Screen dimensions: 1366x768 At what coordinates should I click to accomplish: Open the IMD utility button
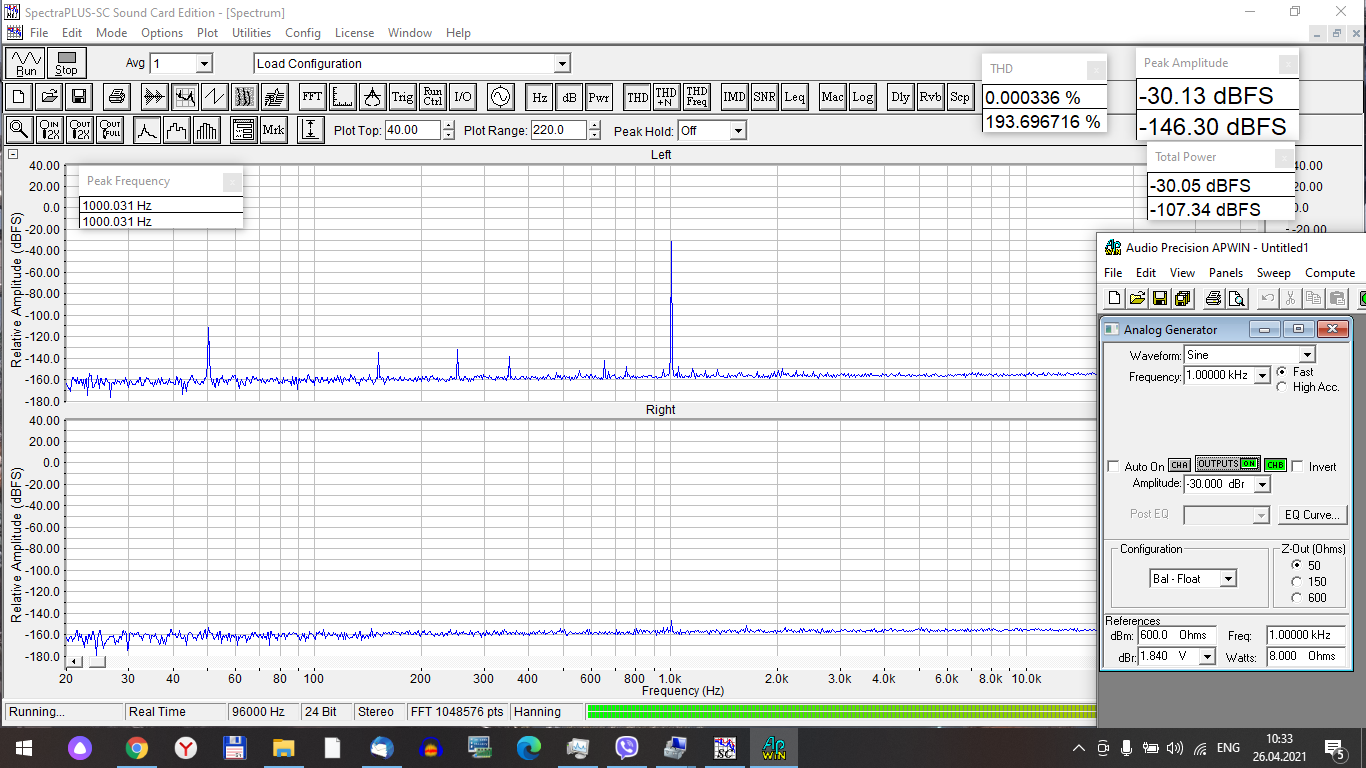point(735,97)
